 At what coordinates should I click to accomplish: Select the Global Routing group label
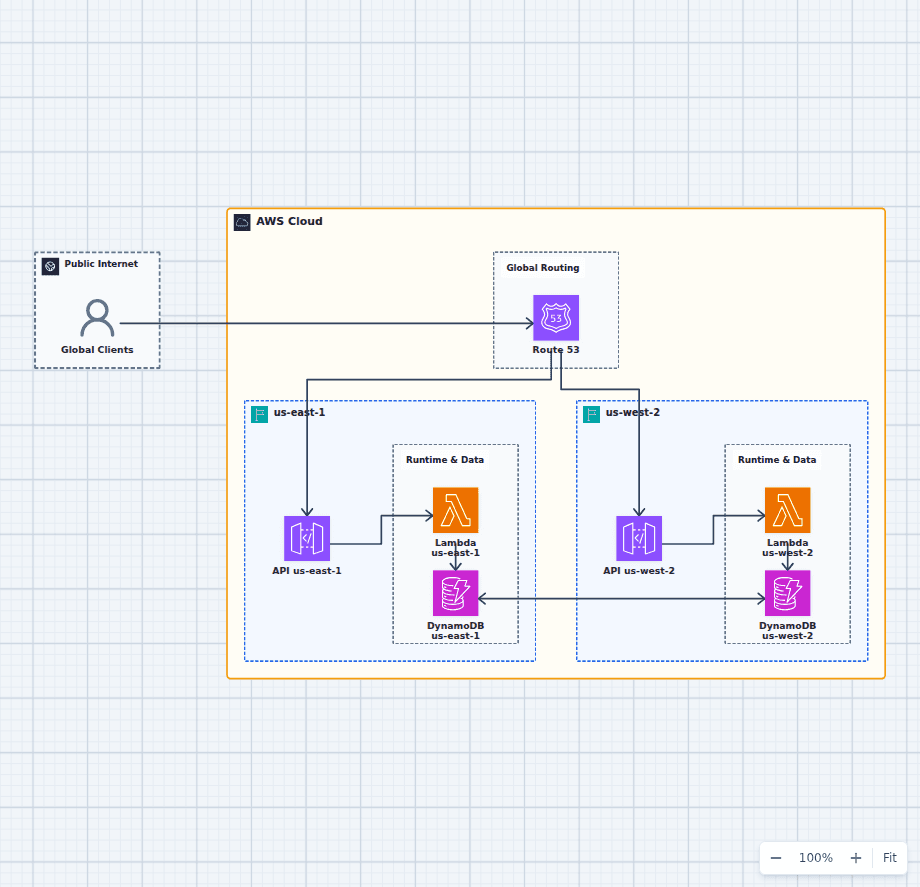point(543,268)
